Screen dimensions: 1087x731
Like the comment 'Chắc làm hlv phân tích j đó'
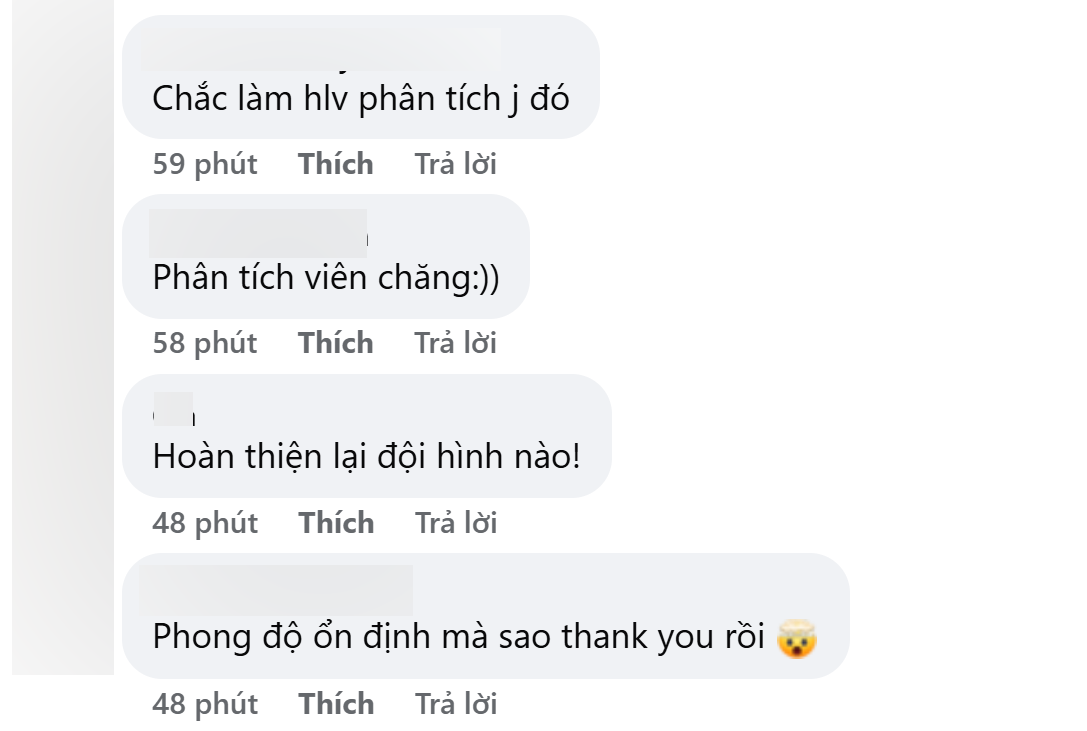coord(336,163)
